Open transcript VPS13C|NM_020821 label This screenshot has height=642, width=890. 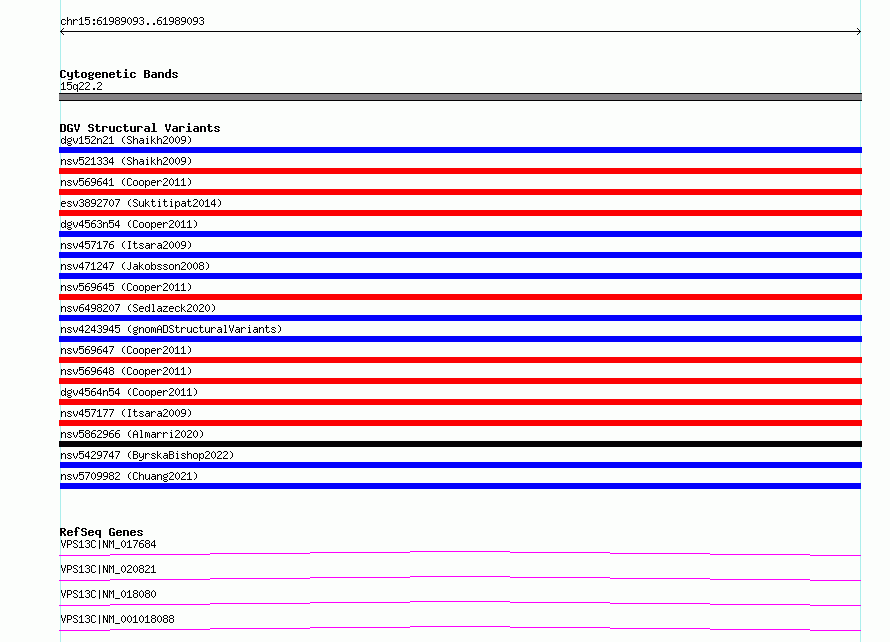click(x=108, y=569)
